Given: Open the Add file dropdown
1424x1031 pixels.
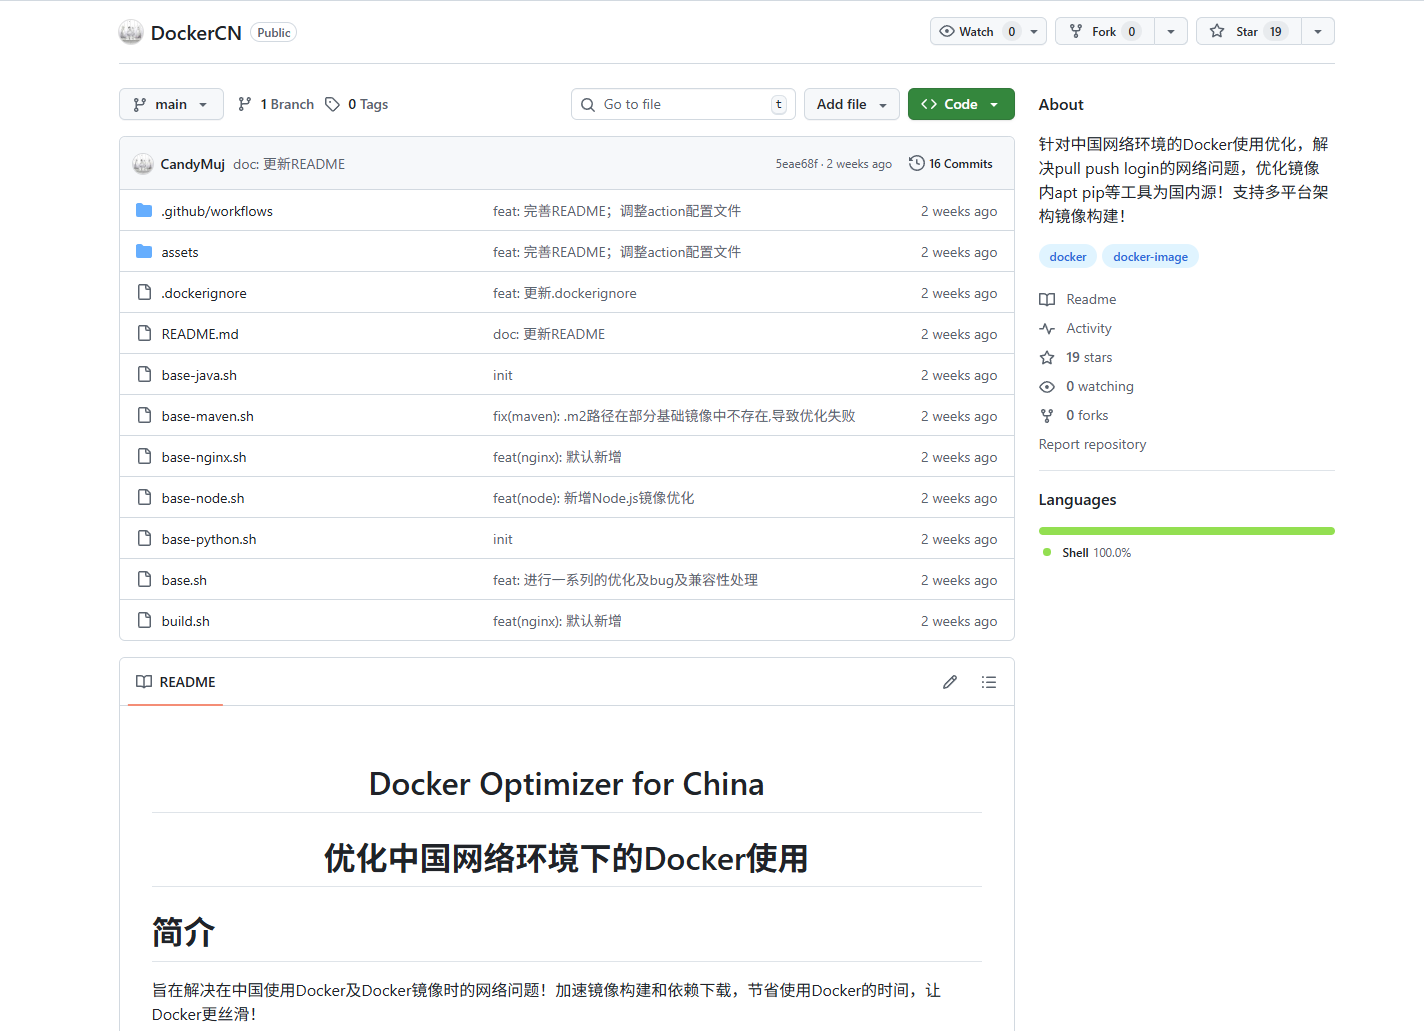Looking at the screenshot, I should point(851,103).
